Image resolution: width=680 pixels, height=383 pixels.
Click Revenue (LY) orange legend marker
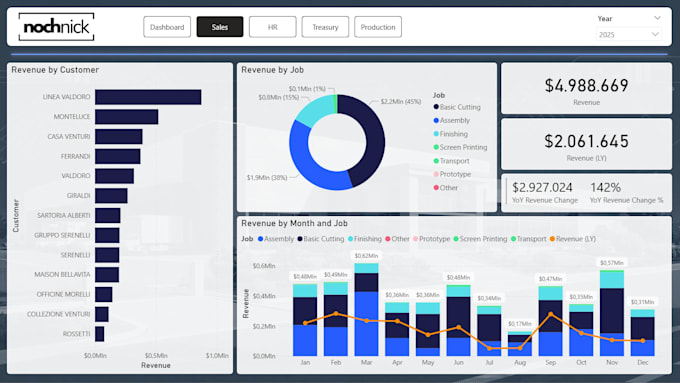552,239
